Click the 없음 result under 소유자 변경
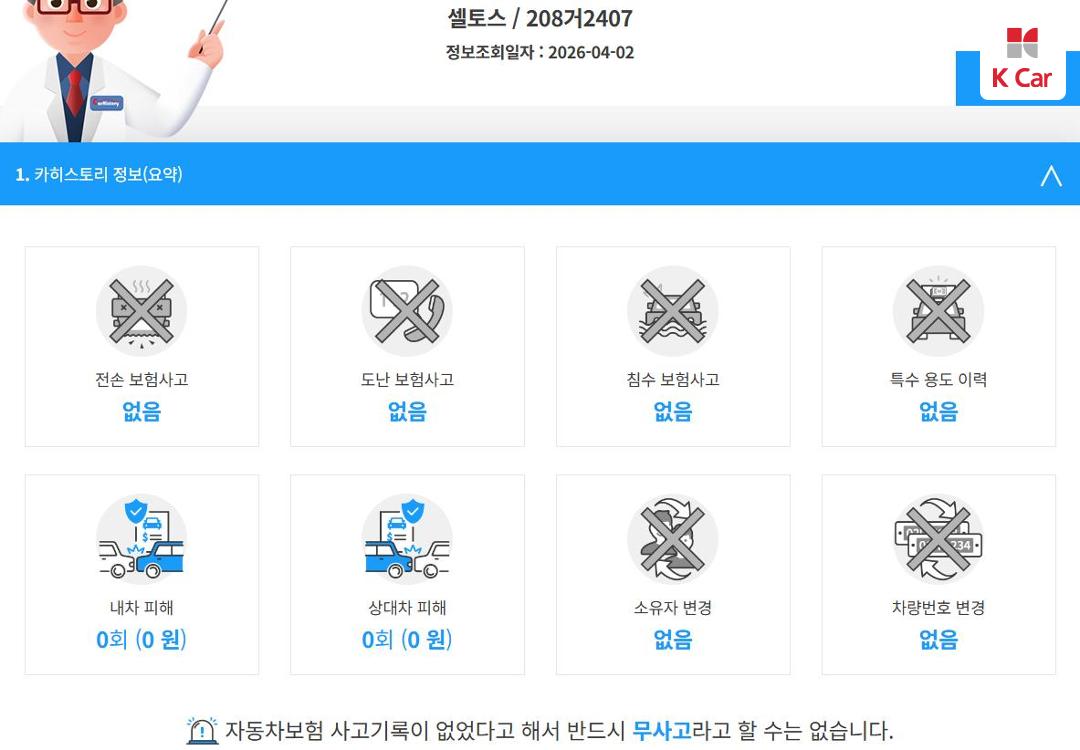 pos(673,640)
